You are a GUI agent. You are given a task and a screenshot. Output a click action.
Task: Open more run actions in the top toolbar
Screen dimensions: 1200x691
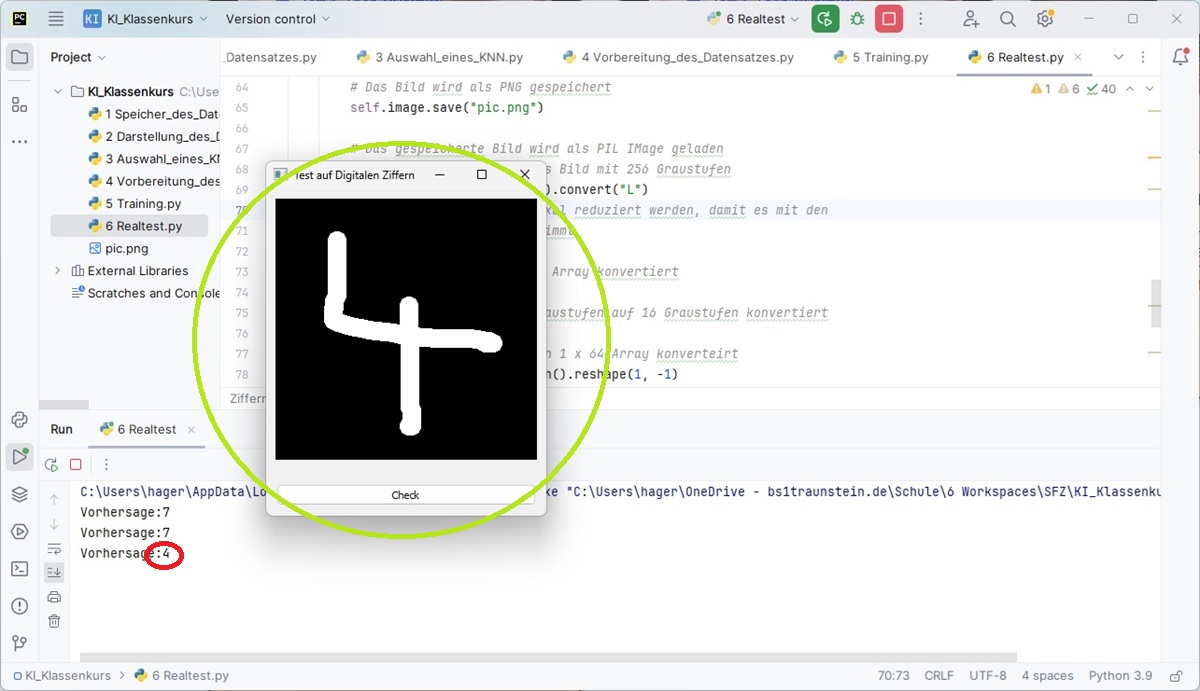(920, 19)
